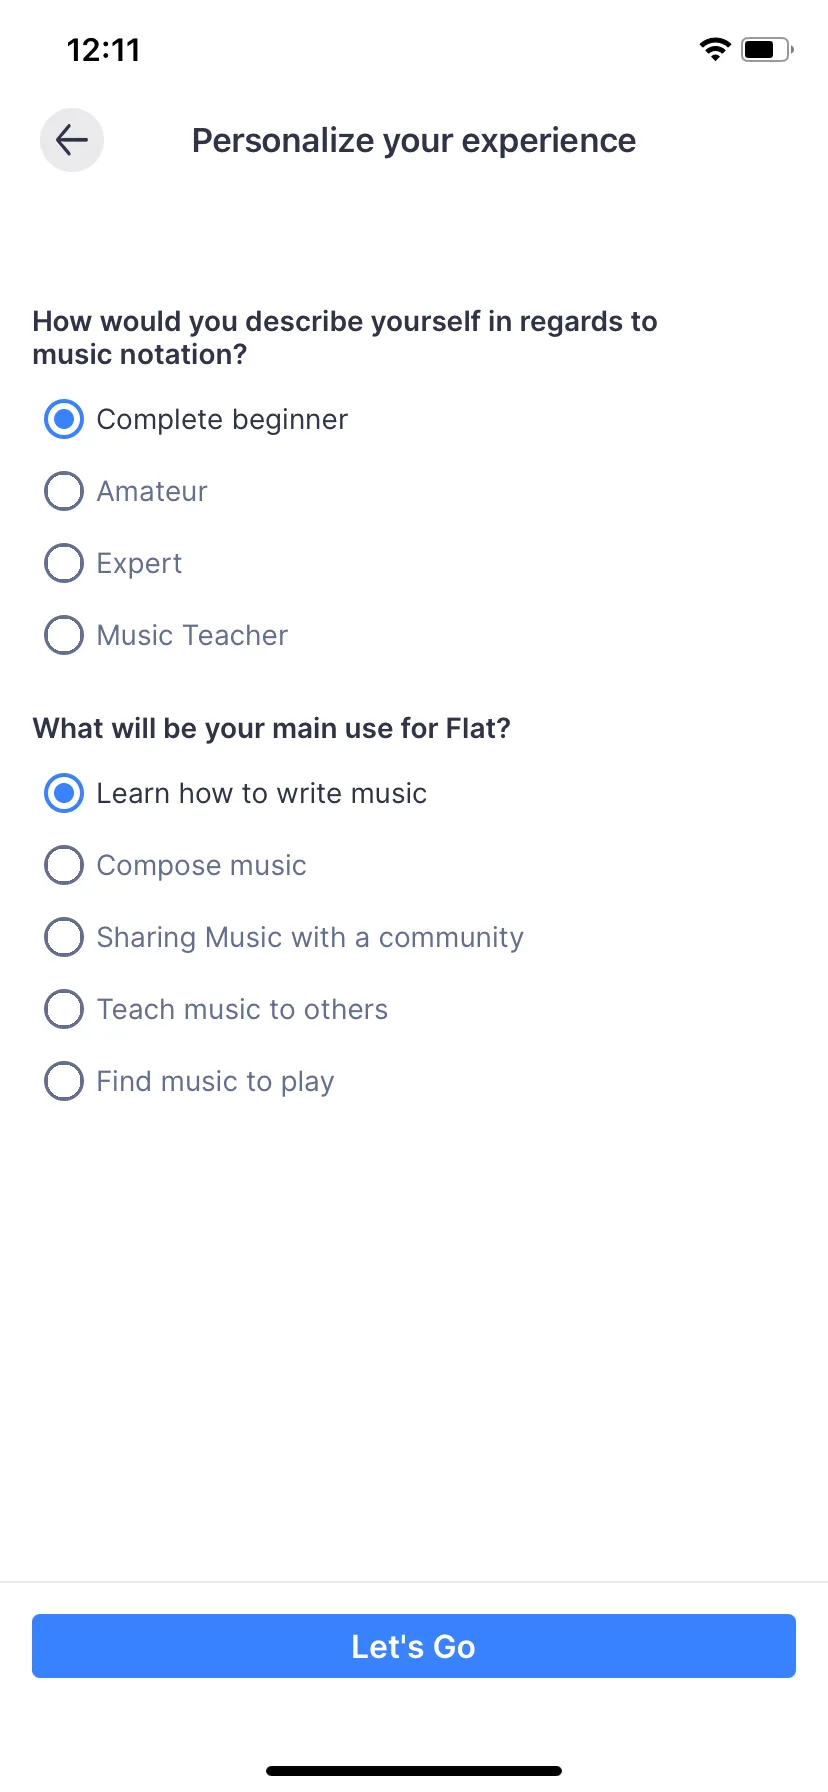The image size is (828, 1792).
Task: Select the Learn how to write music option
Action: coord(64,793)
